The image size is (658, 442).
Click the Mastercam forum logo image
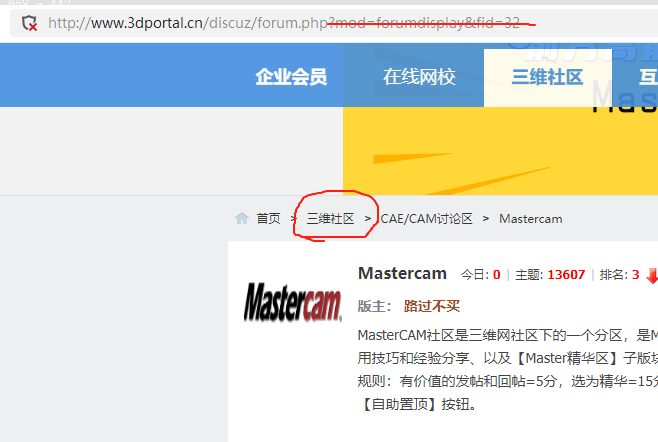coord(293,302)
